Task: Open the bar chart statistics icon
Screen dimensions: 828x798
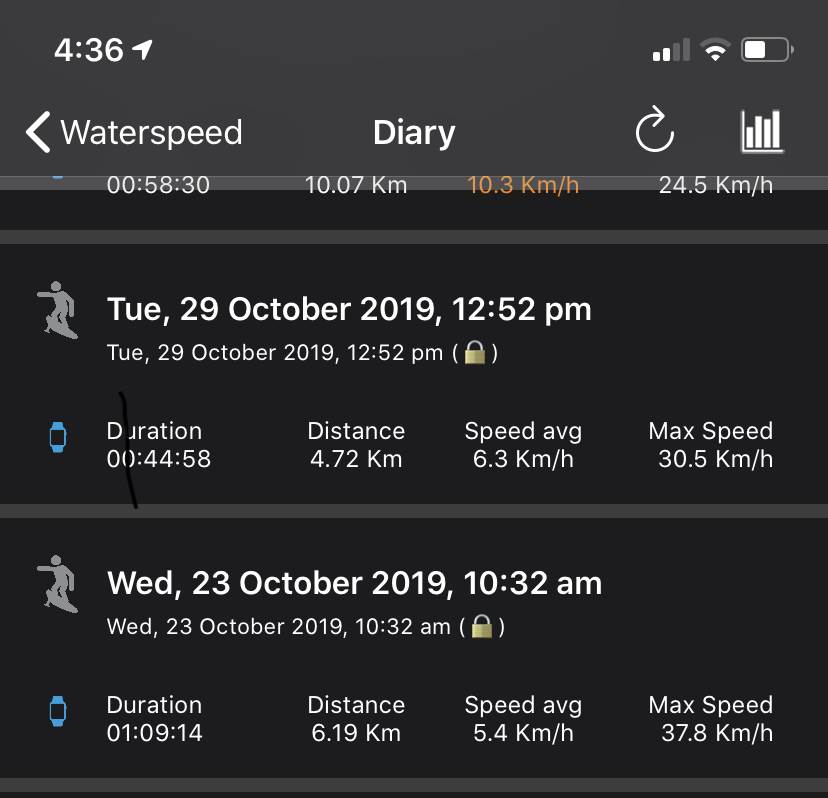Action: pyautogui.click(x=761, y=132)
